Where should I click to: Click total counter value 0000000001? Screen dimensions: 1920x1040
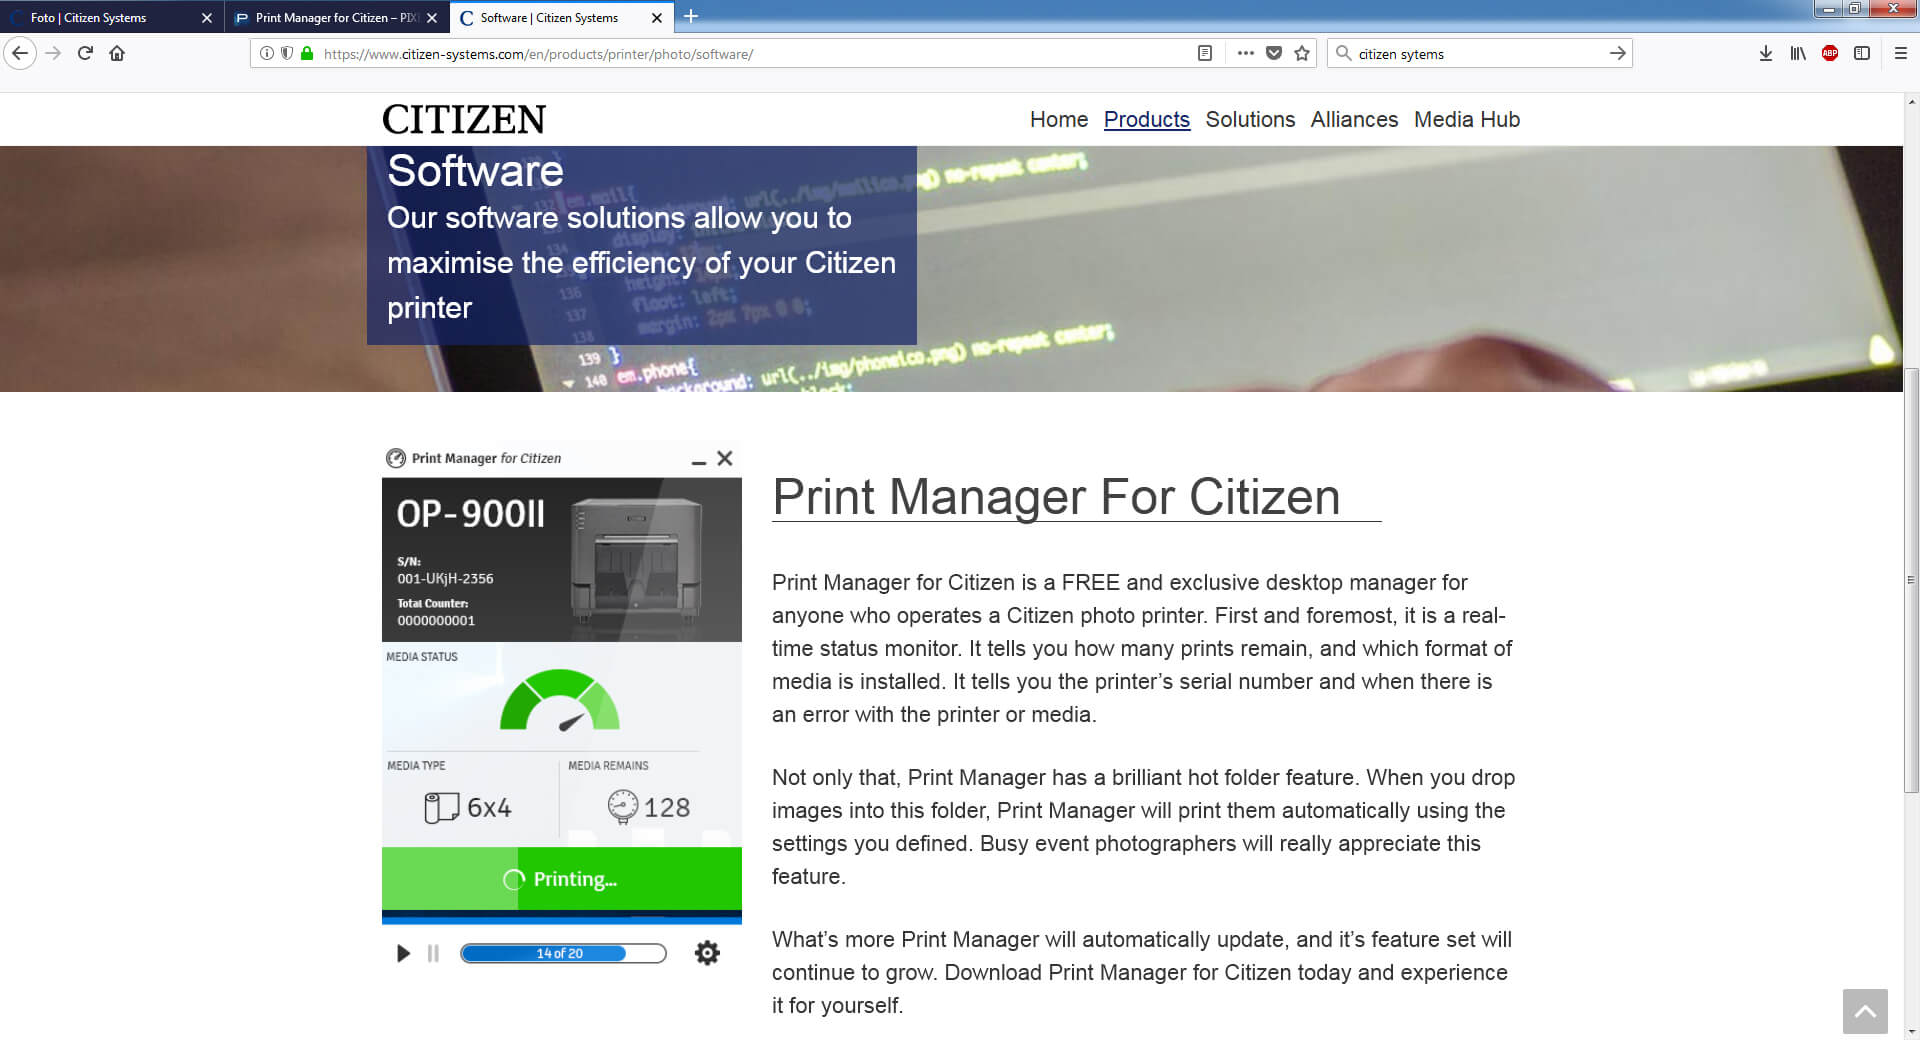tap(436, 620)
